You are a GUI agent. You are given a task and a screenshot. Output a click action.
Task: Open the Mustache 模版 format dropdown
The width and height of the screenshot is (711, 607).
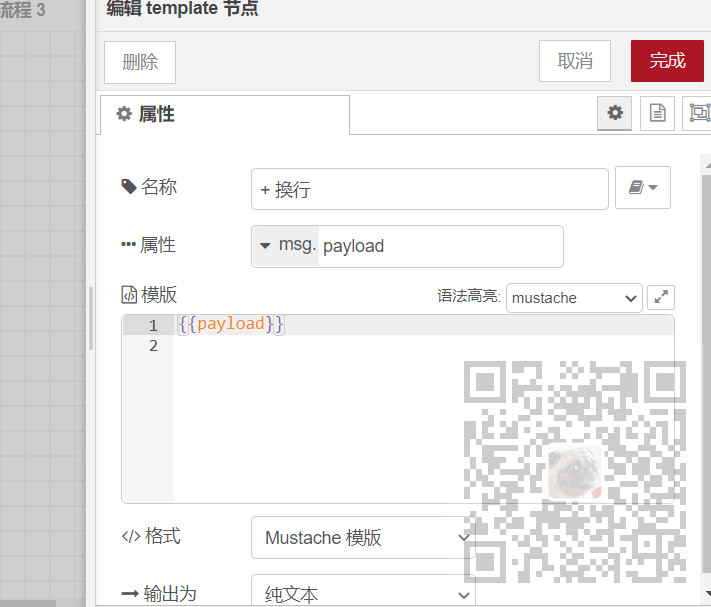tap(363, 538)
